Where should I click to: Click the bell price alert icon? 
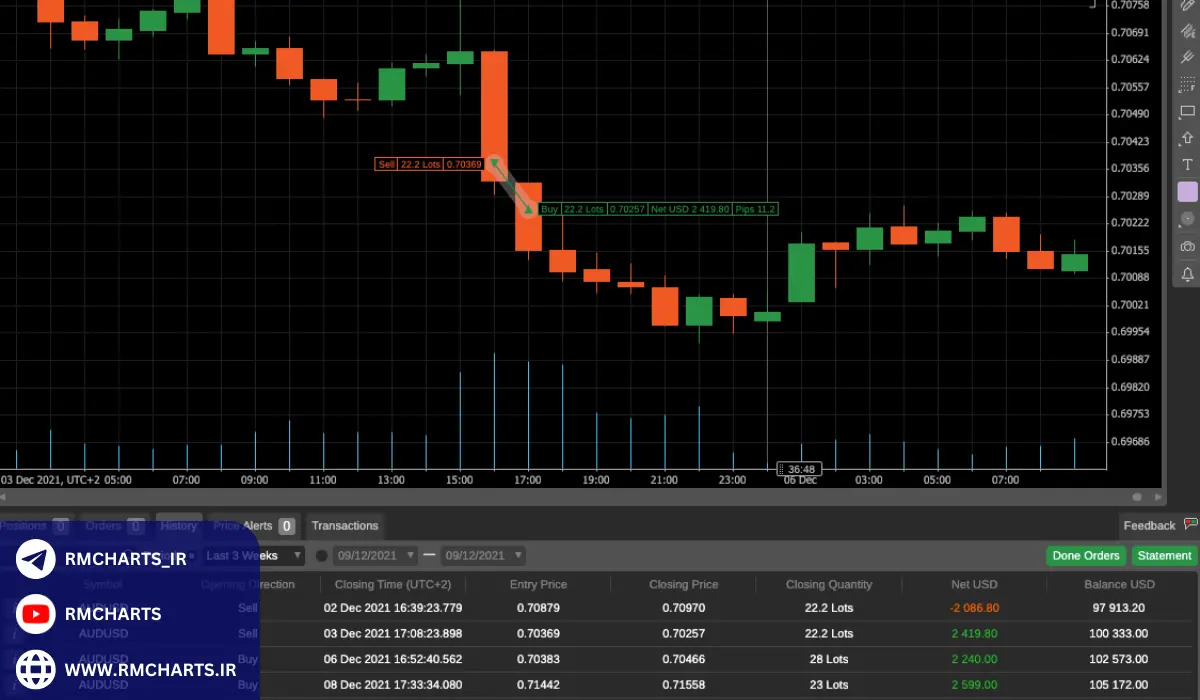(x=1187, y=273)
